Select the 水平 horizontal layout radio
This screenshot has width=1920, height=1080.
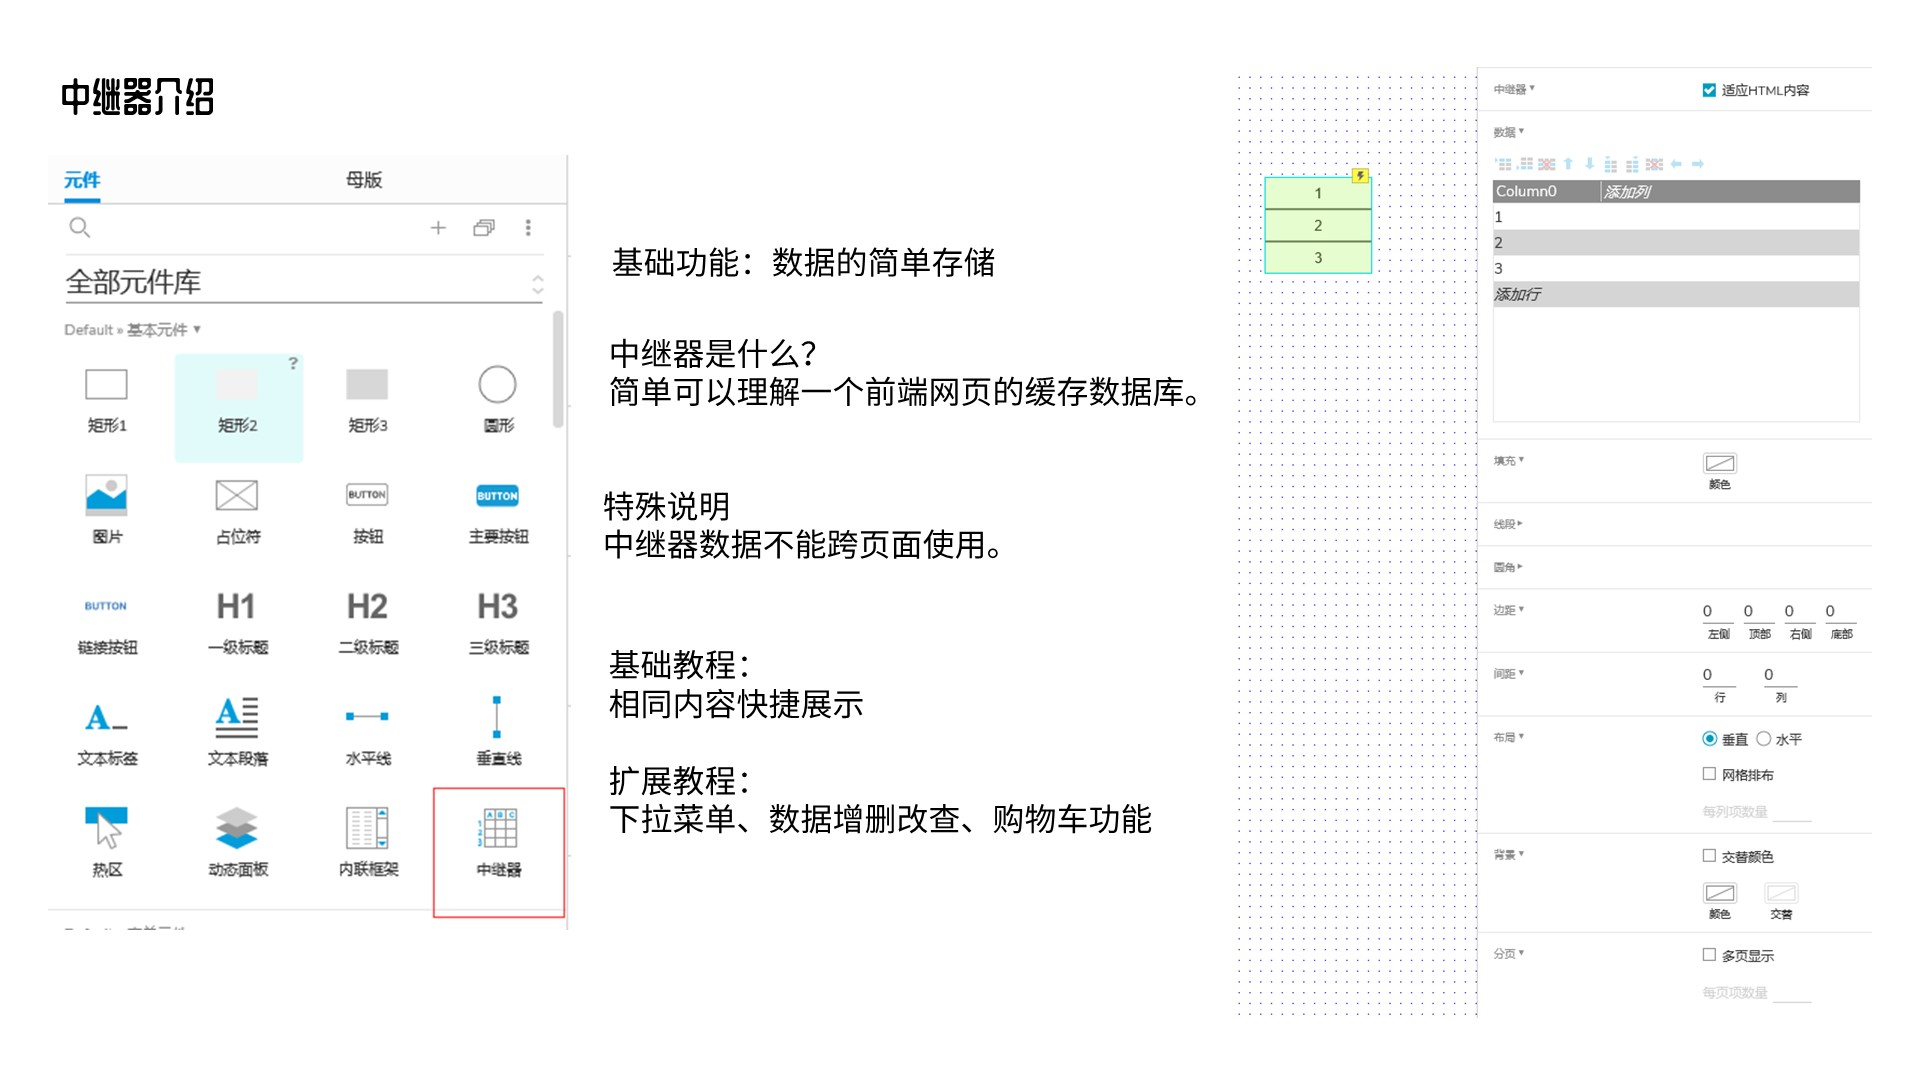pos(1763,739)
